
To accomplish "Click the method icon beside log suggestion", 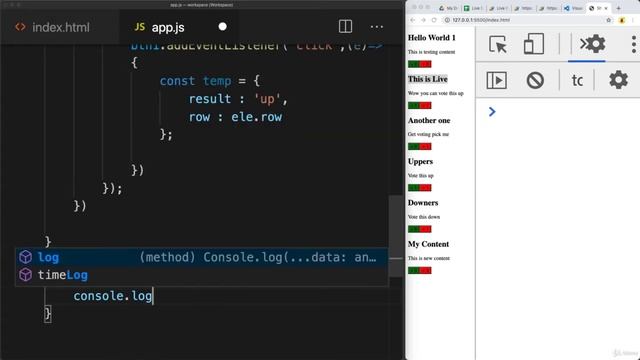I will (x=26, y=257).
